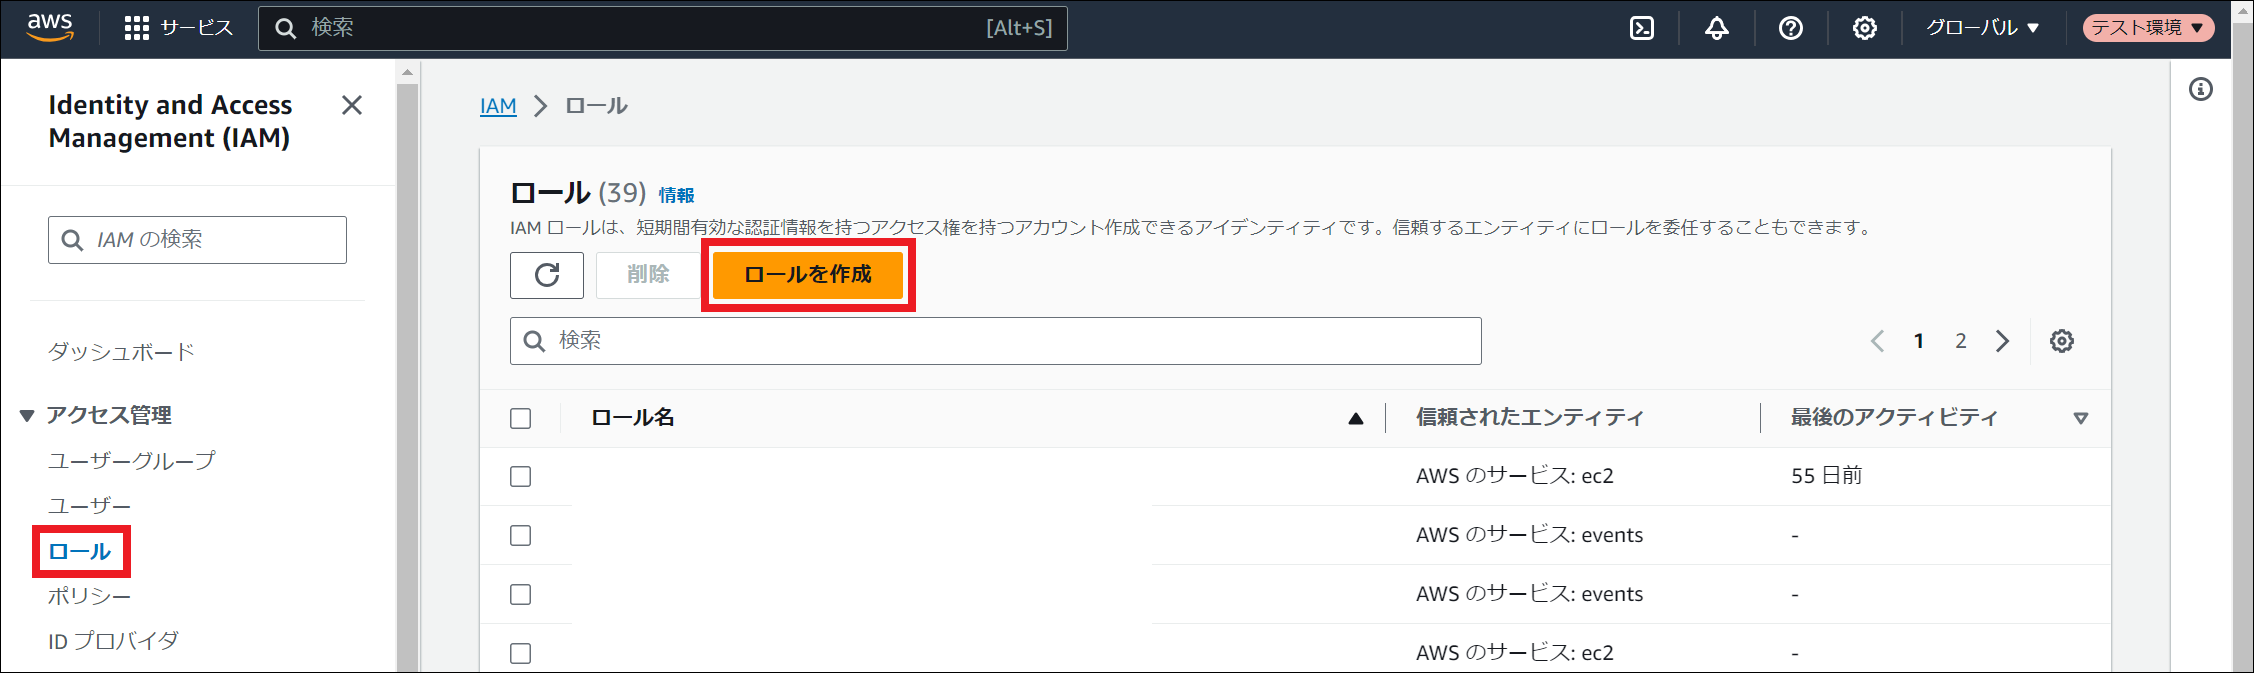
Task: Click the ロールを作成 button
Action: [808, 275]
